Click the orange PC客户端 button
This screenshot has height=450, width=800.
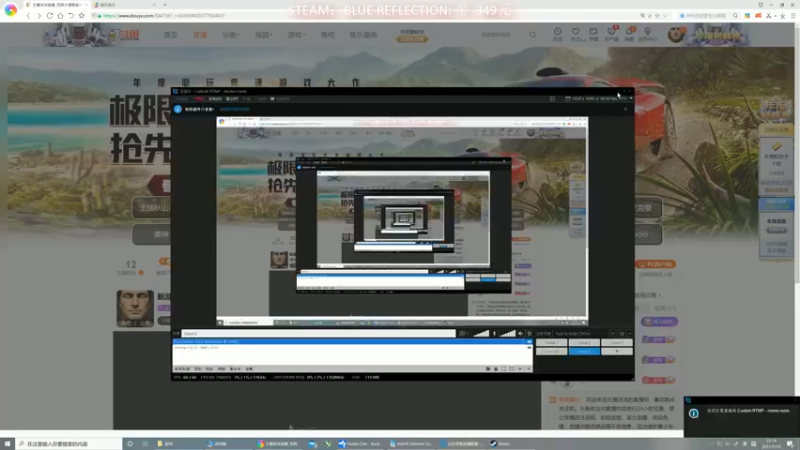pos(656,264)
